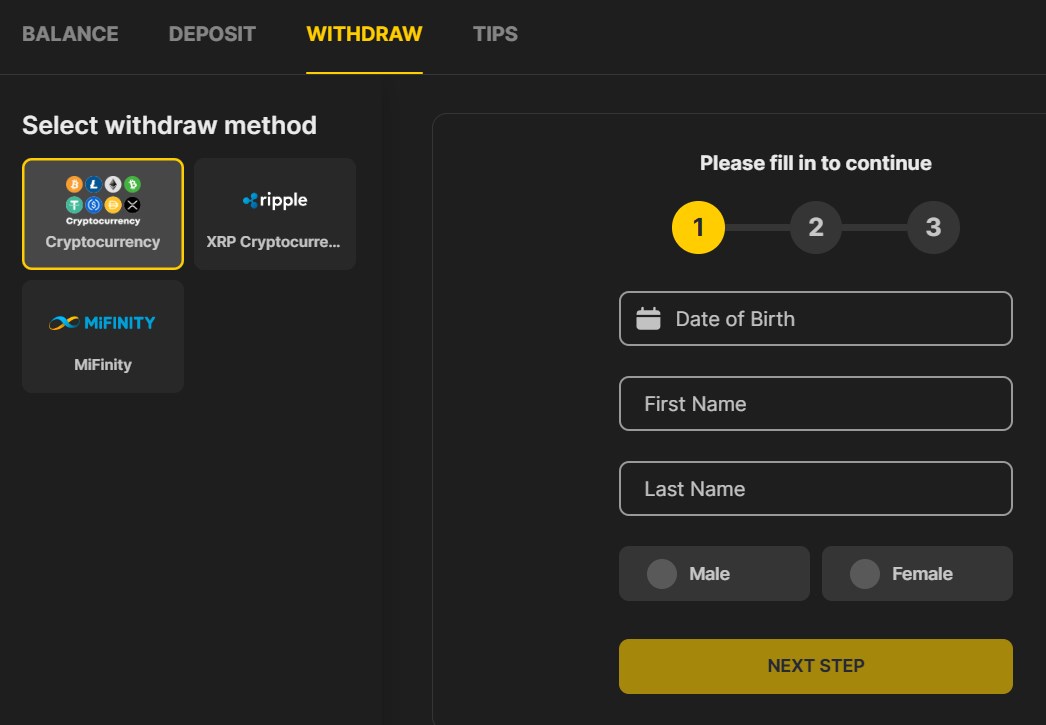Click the MiFinity logo
Screen dimensions: 1046x725
103,323
